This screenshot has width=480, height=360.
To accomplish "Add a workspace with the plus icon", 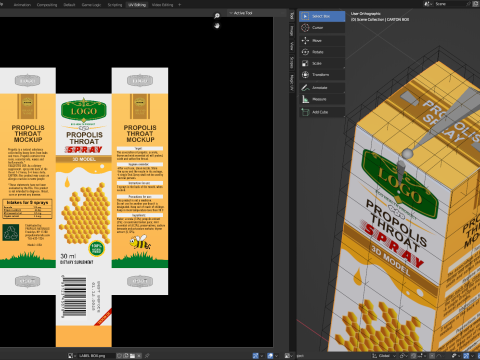I will pos(180,5).
